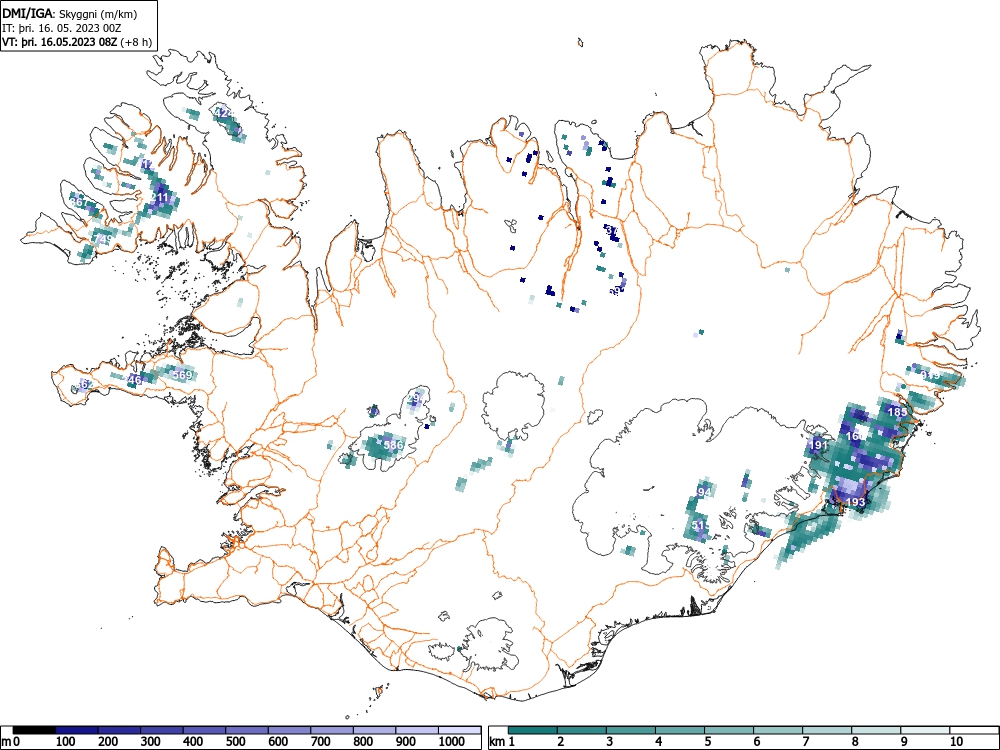
Task: Click the '5' label on the km scale
Action: pos(708,742)
